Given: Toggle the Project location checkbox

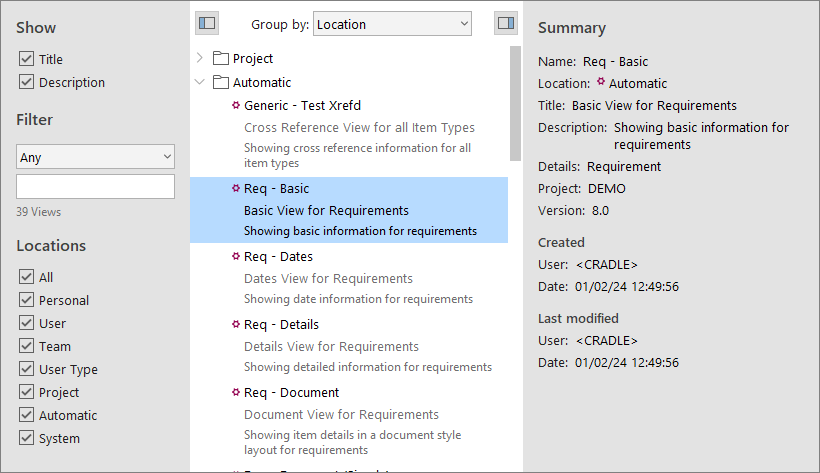Looking at the screenshot, I should [26, 392].
